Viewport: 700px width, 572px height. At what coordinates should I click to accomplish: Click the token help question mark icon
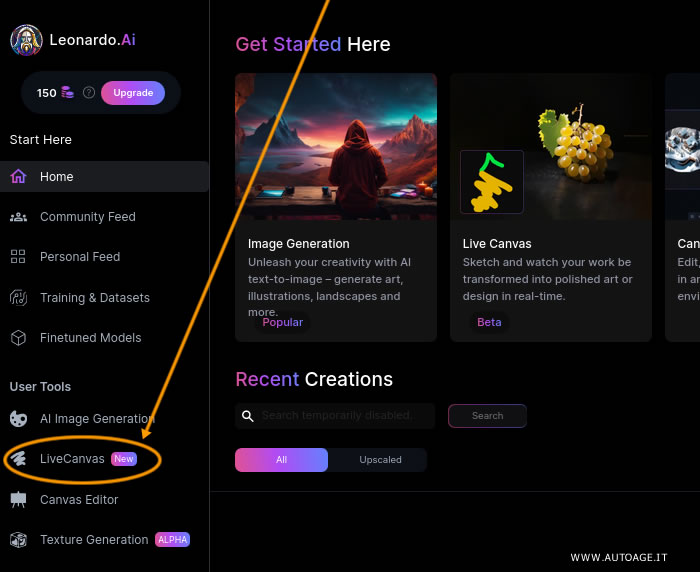[89, 93]
